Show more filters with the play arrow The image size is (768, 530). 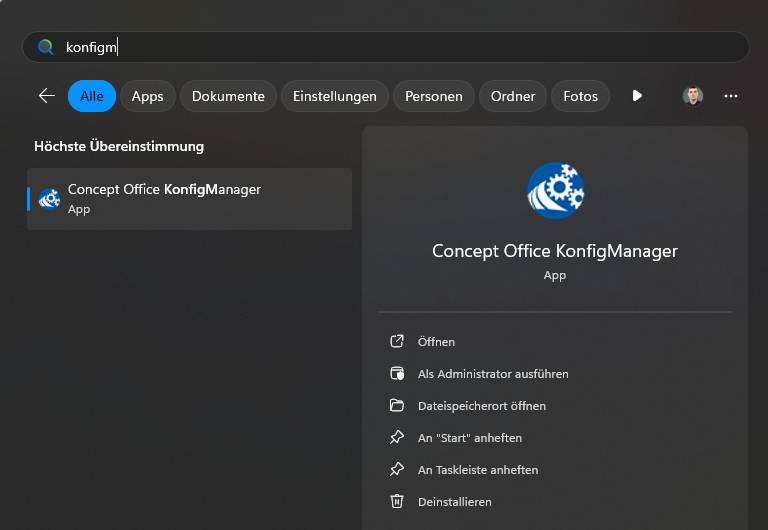click(x=637, y=96)
